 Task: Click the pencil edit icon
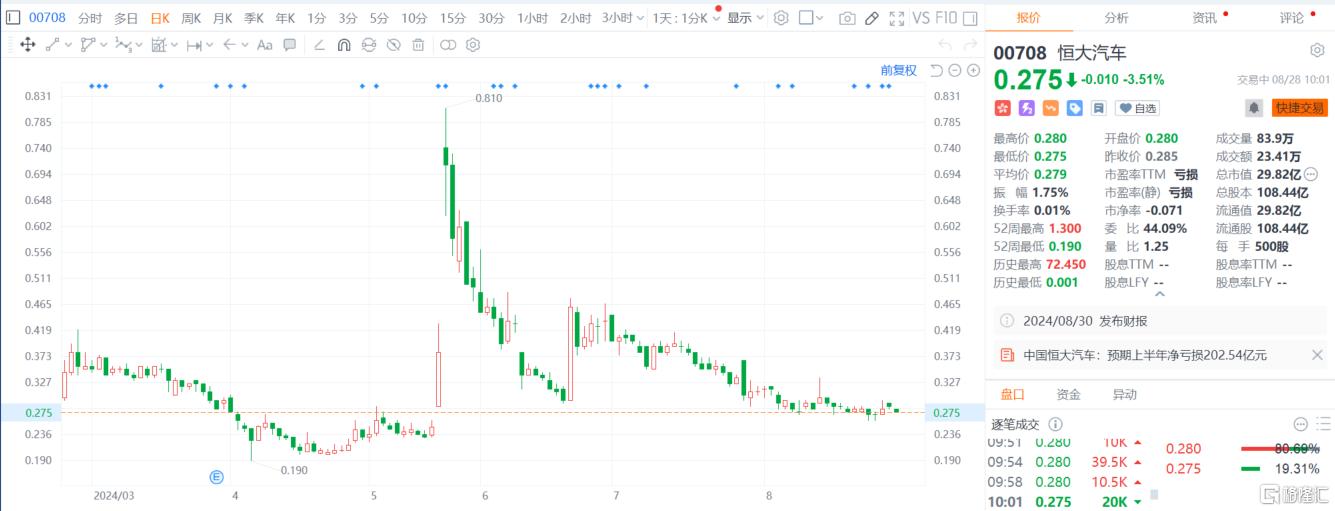[872, 18]
